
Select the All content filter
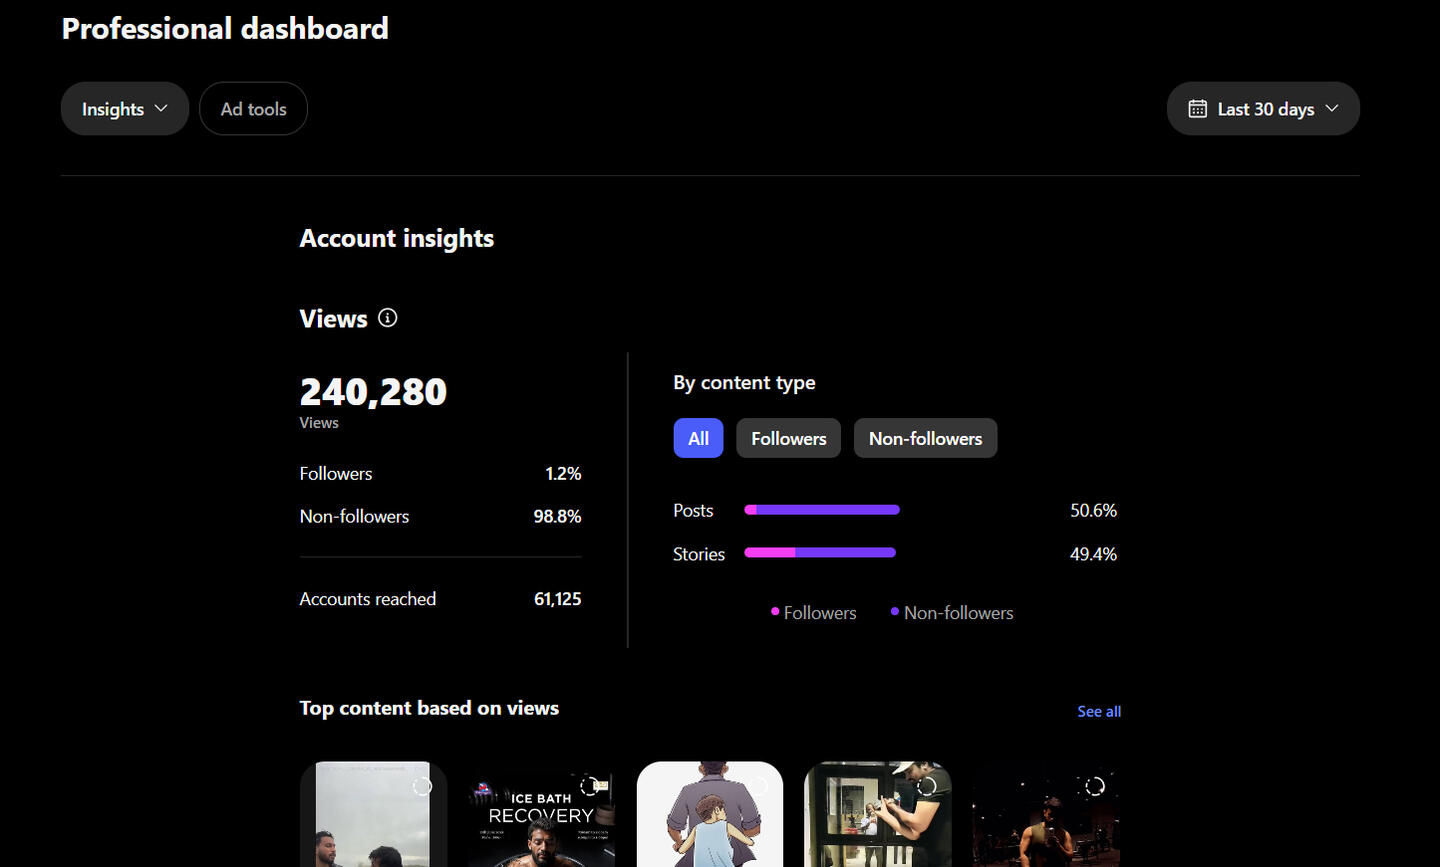pos(698,438)
